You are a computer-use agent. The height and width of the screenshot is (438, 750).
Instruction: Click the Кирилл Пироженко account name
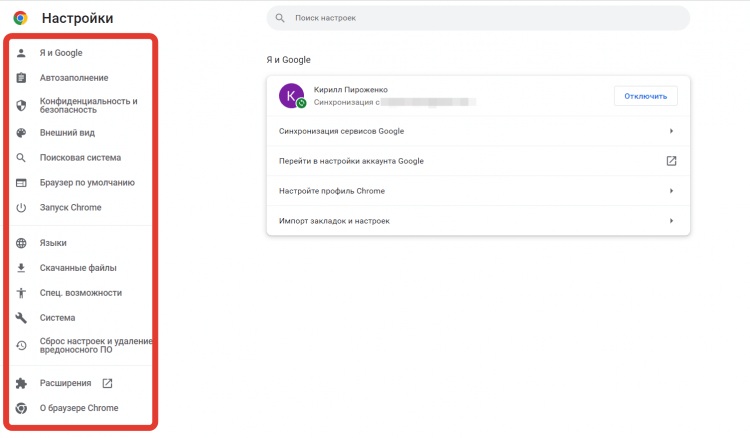pyautogui.click(x=351, y=90)
